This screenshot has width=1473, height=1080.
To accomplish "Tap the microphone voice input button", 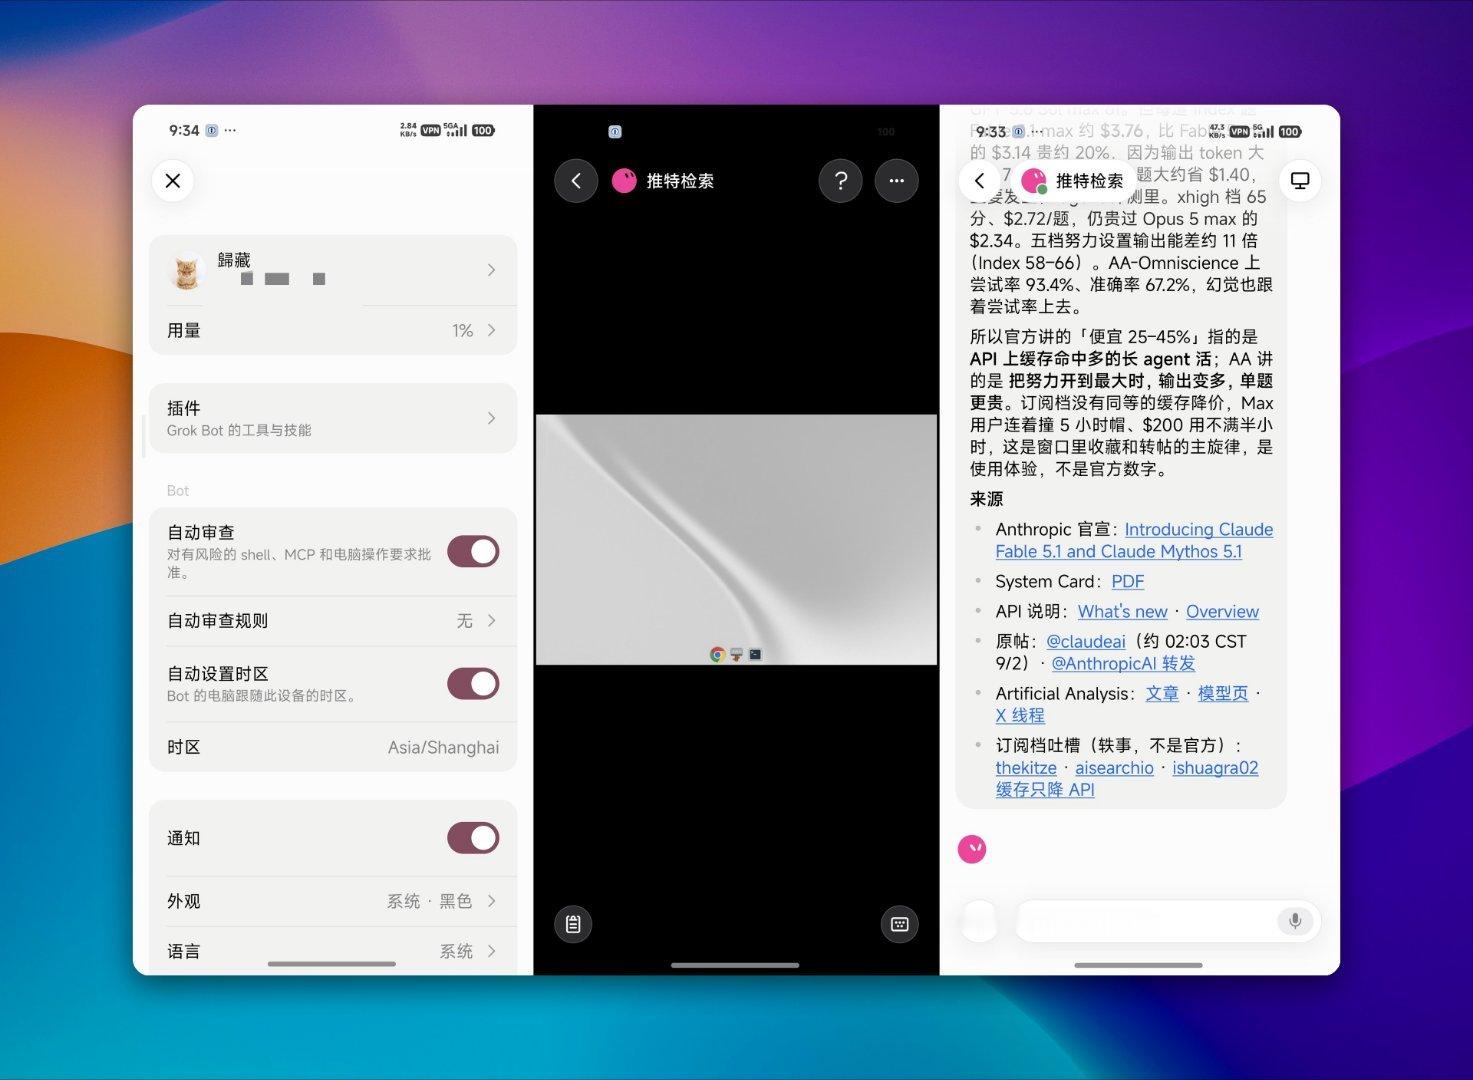I will [1295, 921].
